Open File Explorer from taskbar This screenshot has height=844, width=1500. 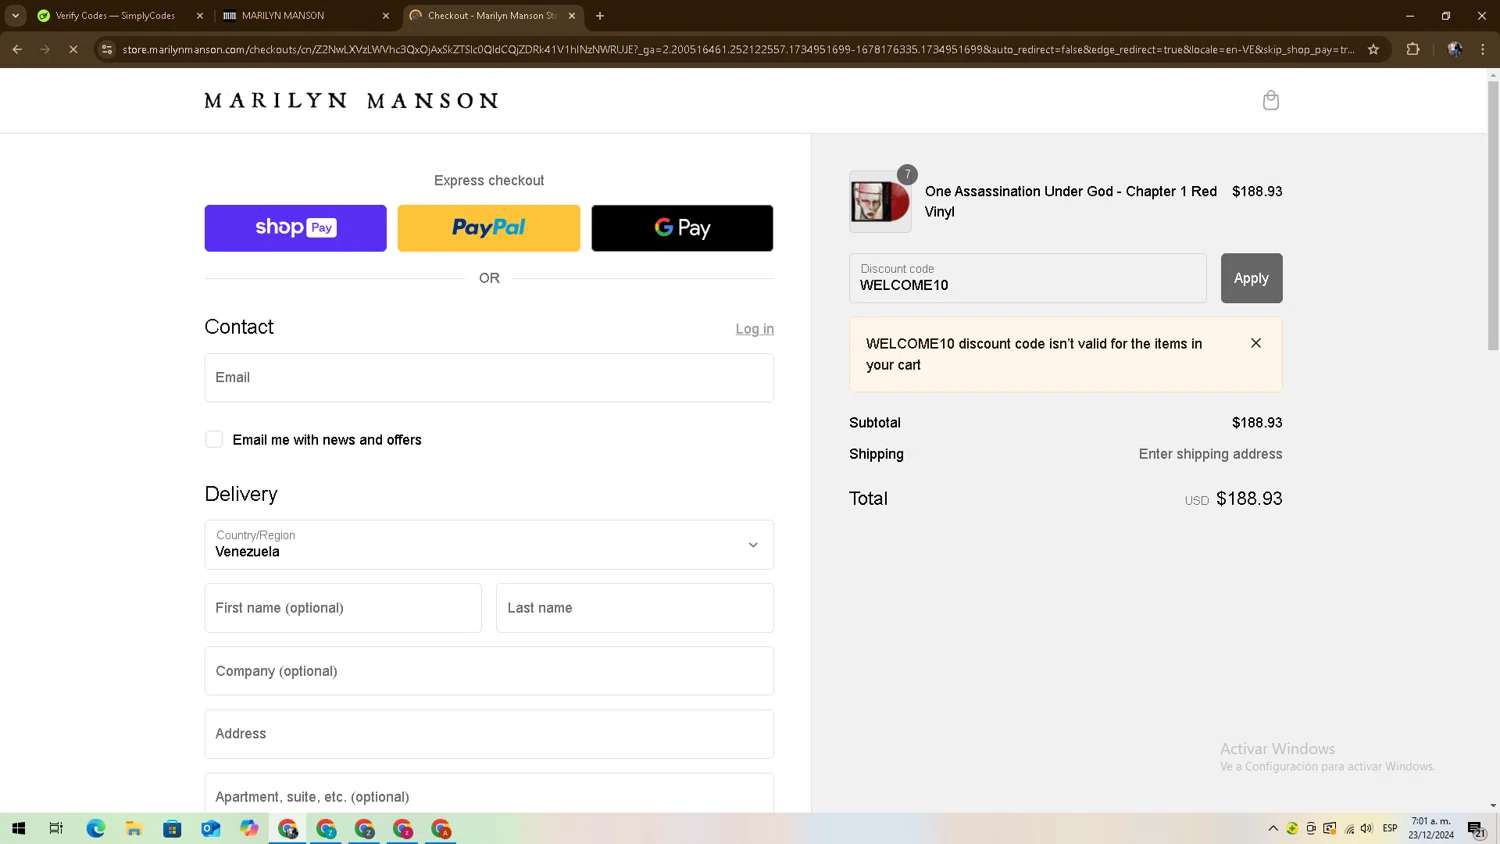(x=134, y=828)
